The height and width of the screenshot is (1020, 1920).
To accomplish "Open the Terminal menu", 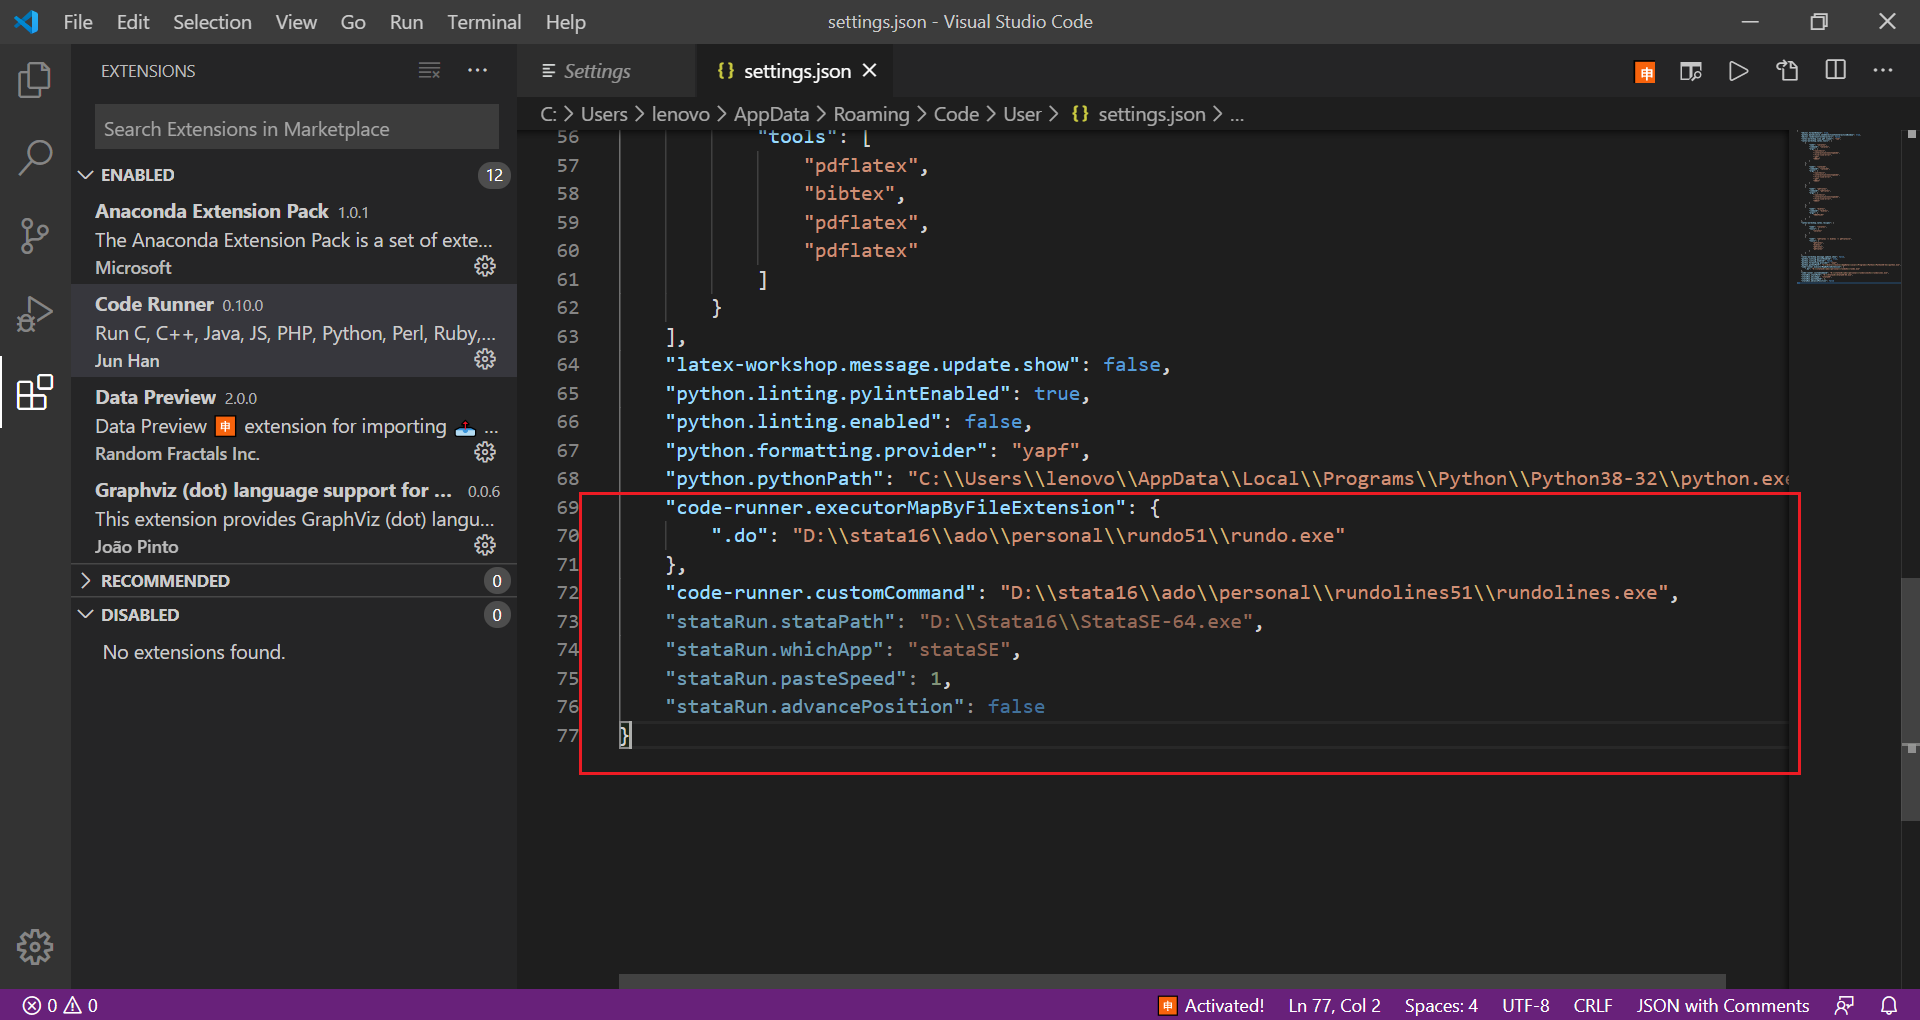I will (483, 21).
